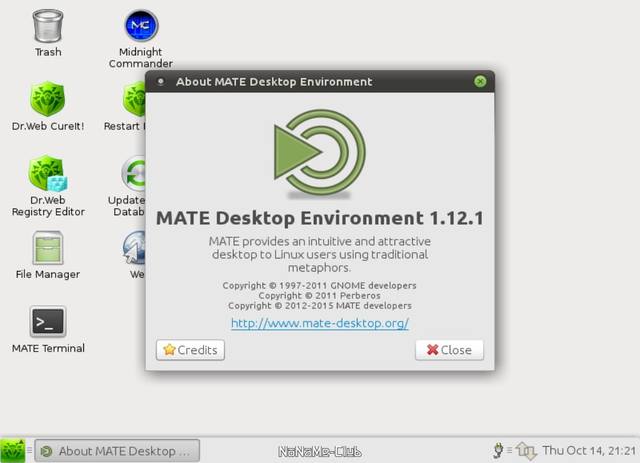Image resolution: width=640 pixels, height=463 pixels.
Task: Click the 'Copyright © 2012-2015 MATE developers' line
Action: (x=320, y=305)
